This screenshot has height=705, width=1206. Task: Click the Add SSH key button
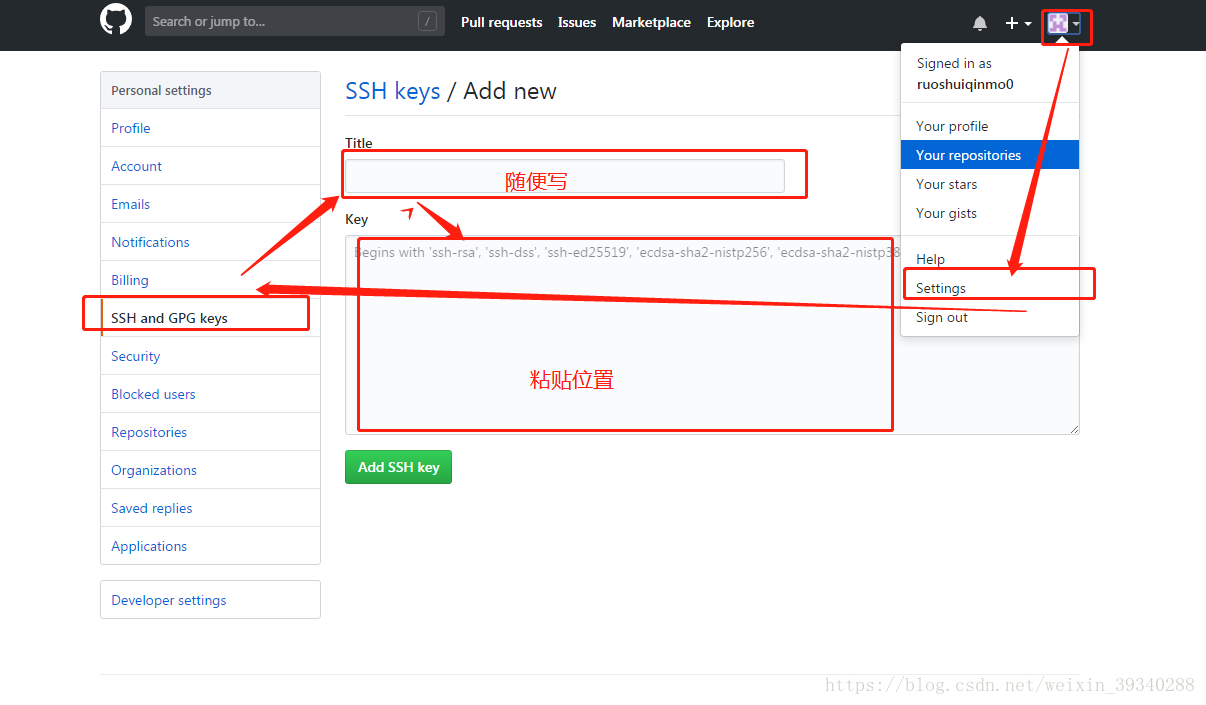point(398,467)
